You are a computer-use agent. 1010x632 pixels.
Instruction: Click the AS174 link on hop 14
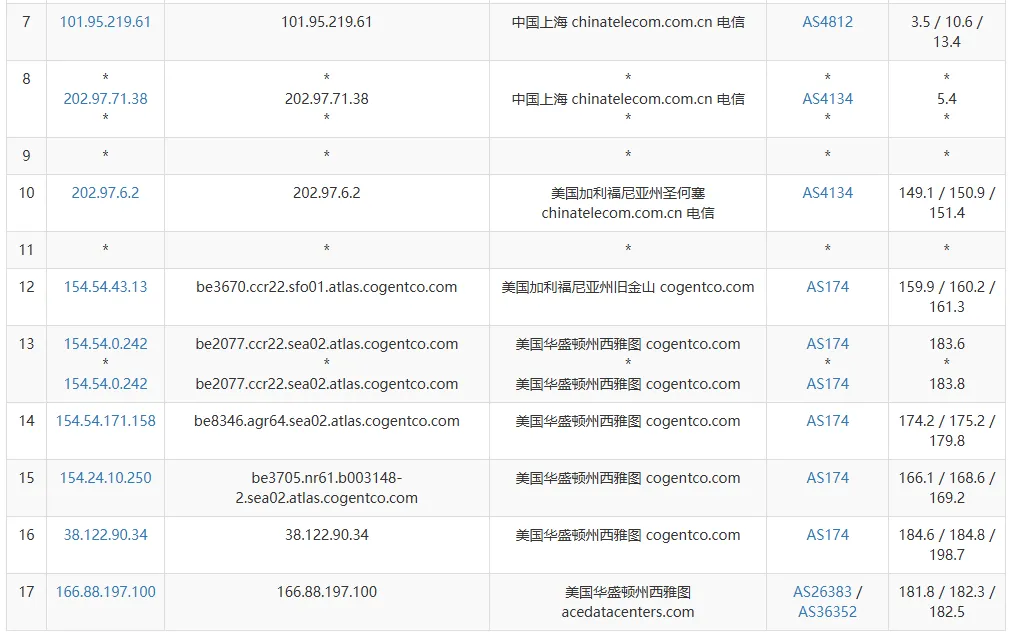tap(826, 421)
